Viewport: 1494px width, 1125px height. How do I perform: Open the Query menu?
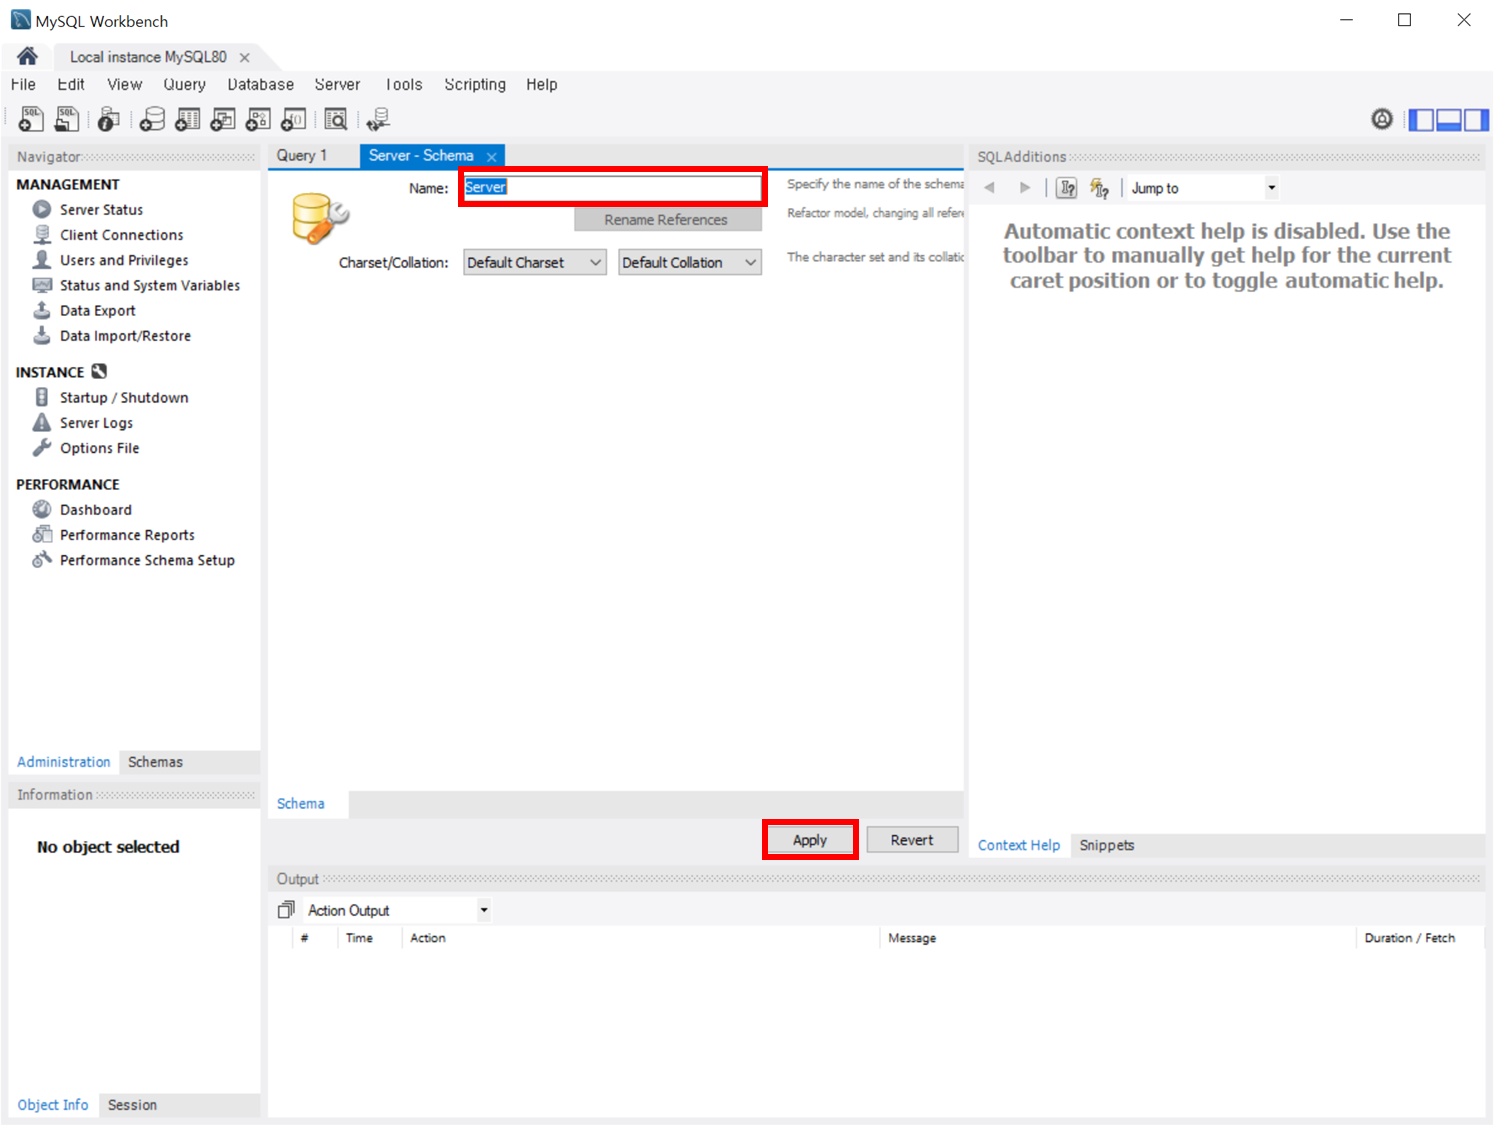[184, 84]
